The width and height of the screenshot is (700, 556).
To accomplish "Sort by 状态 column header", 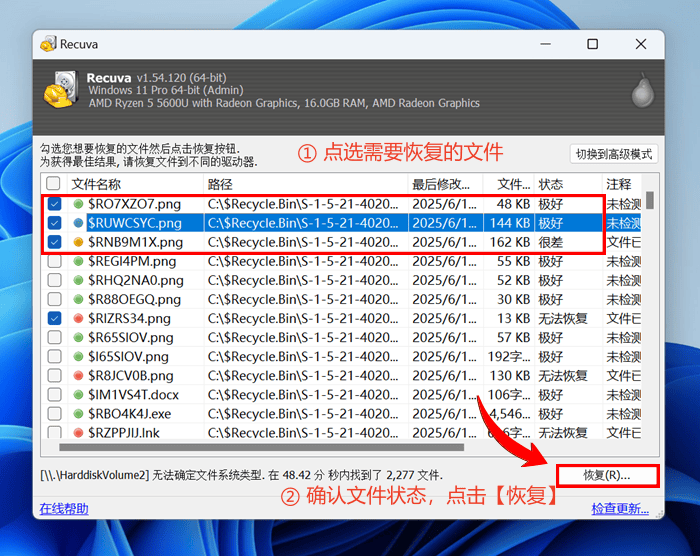I will click(568, 184).
